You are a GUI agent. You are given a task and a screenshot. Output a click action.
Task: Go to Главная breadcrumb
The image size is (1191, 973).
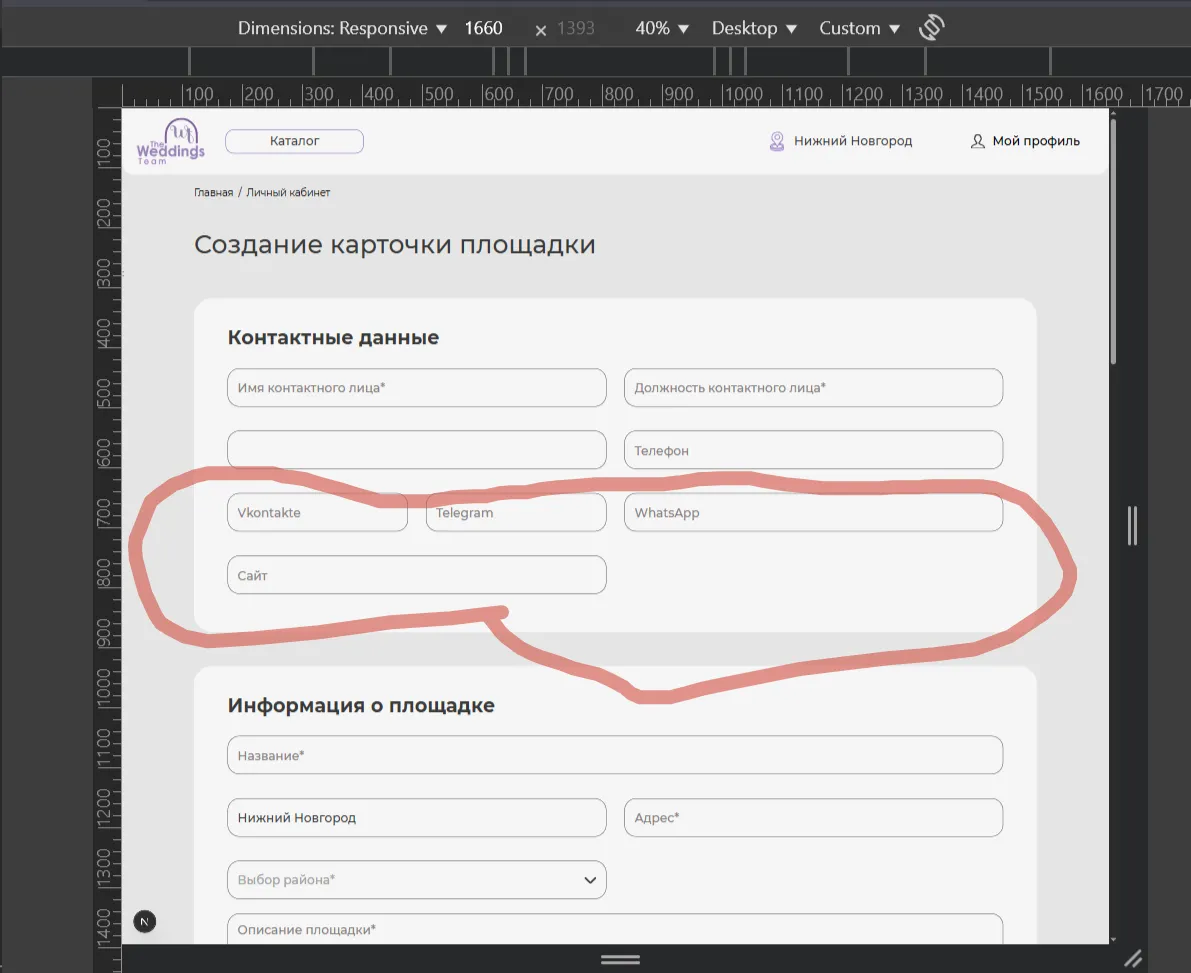coord(213,192)
